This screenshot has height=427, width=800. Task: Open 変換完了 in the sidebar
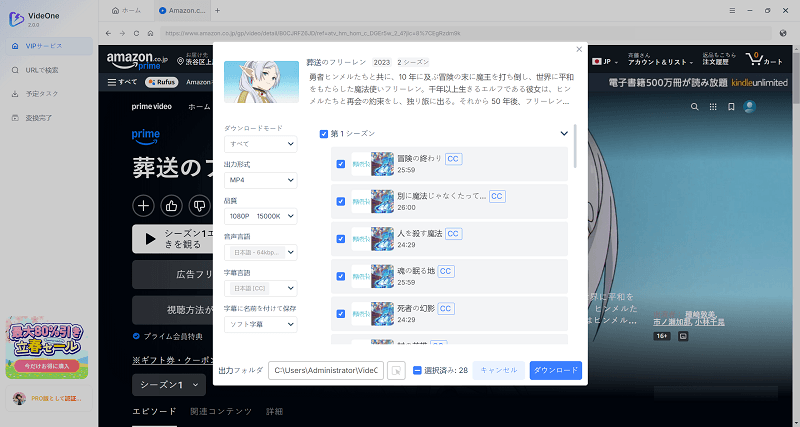point(49,118)
